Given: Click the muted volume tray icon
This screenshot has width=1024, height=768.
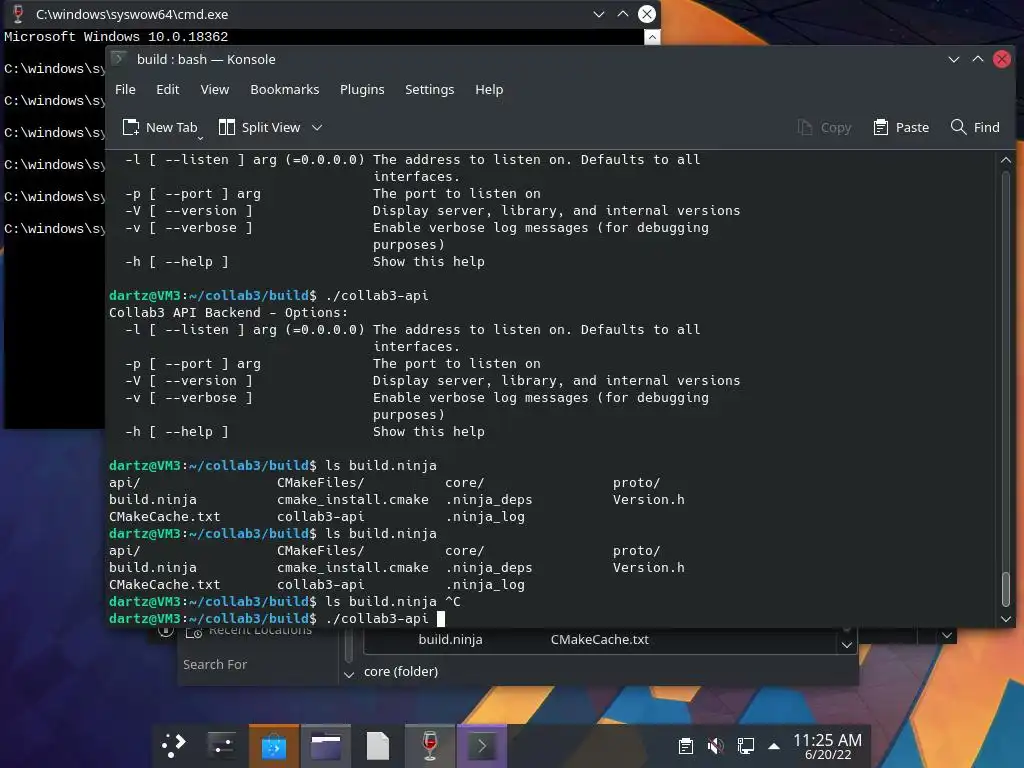Looking at the screenshot, I should click(716, 746).
